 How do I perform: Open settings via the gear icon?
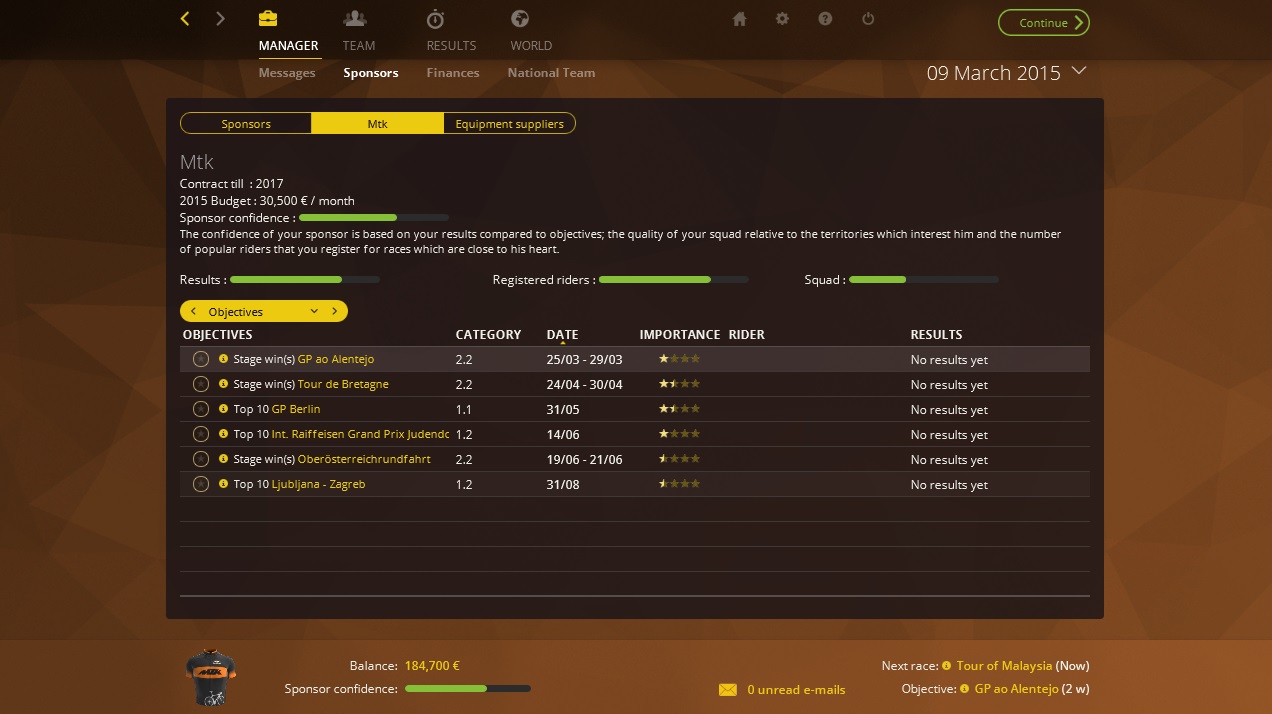point(782,19)
